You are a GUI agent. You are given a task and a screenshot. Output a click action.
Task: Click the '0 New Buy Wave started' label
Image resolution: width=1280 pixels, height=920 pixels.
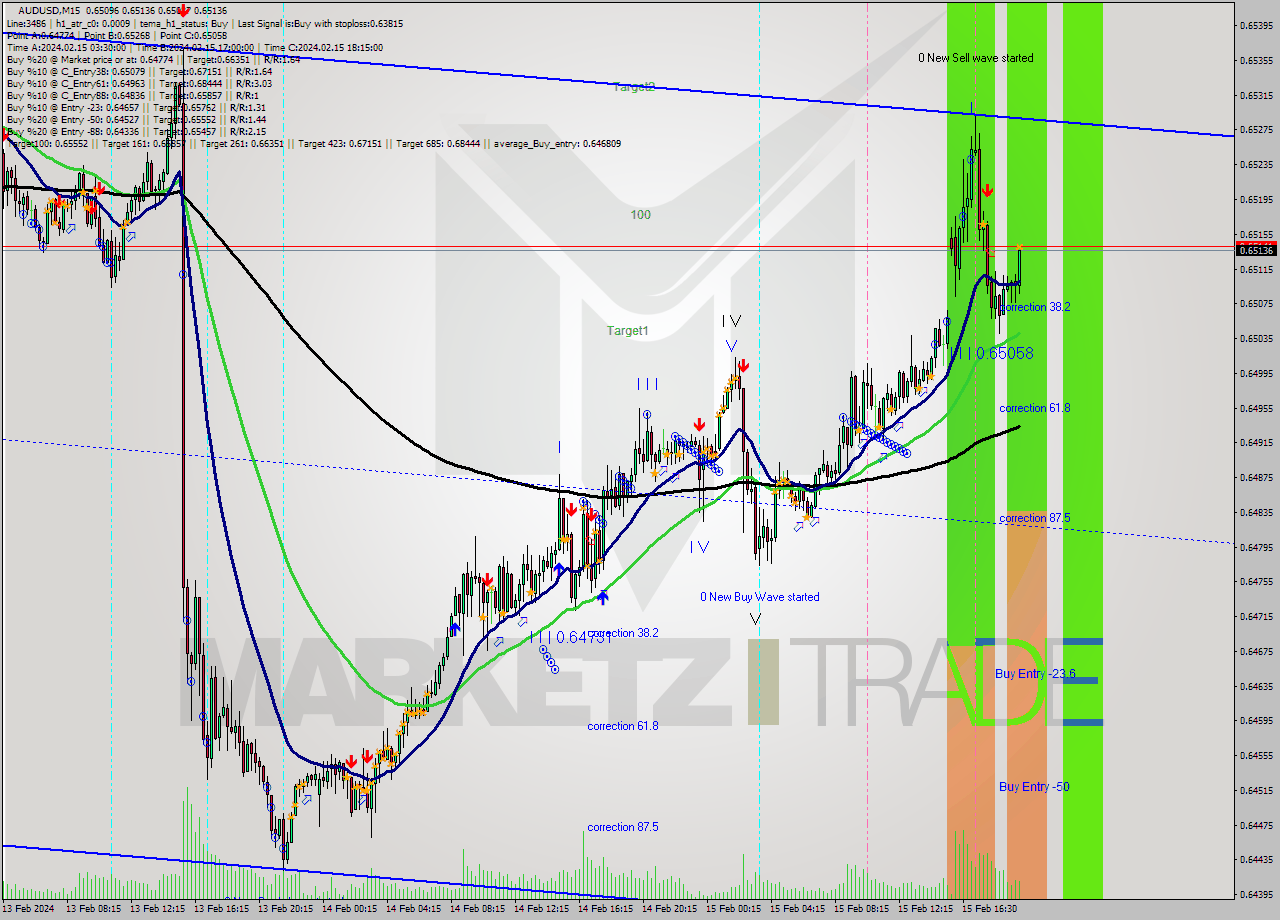tap(759, 597)
